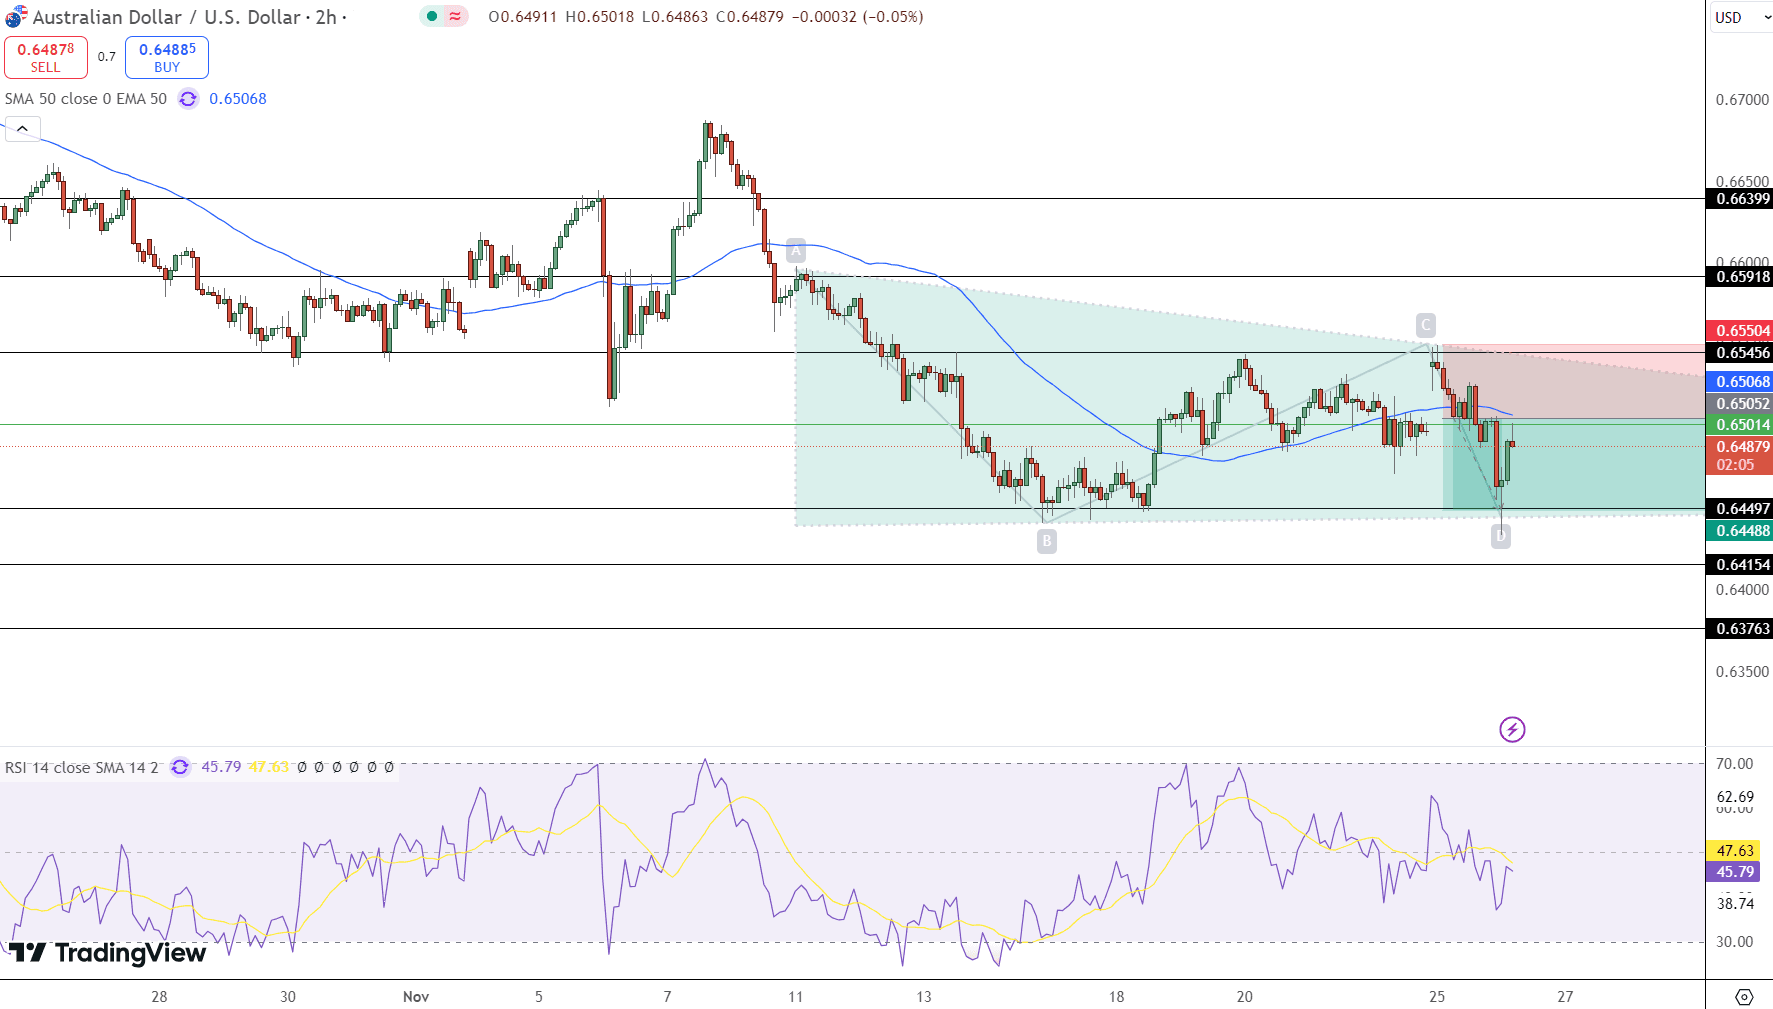Click the -0.00032 (-0.05%) change value
Screen dimensions: 1773x1009
coord(857,17)
